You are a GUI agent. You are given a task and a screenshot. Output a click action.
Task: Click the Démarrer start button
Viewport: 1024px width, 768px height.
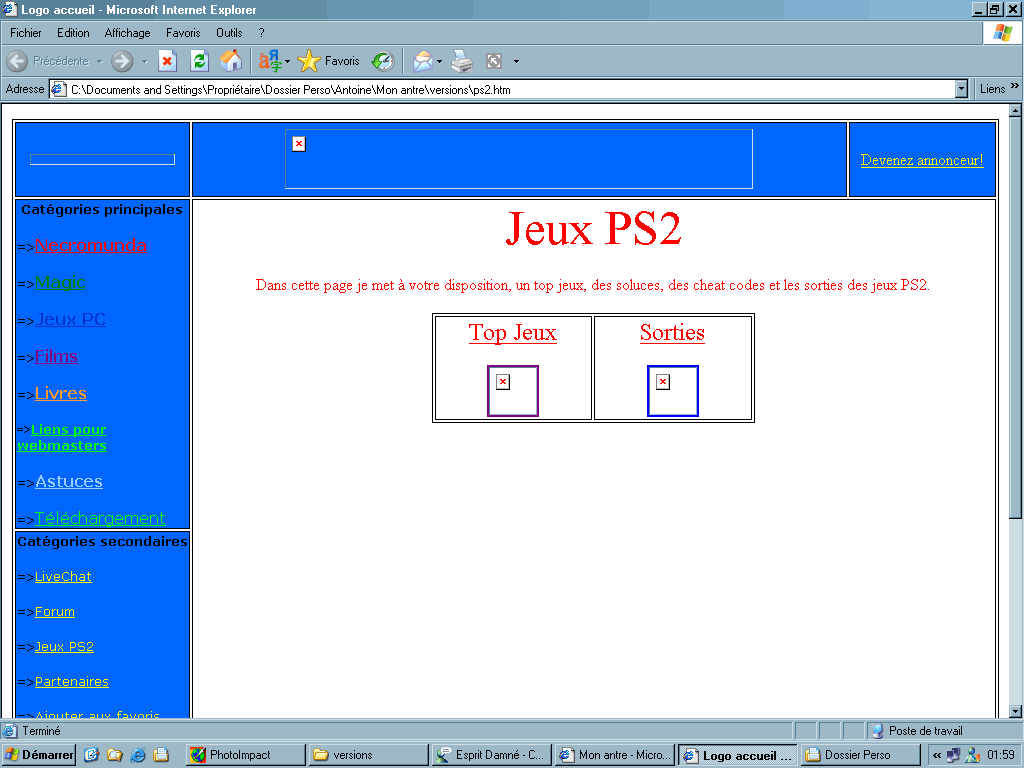pos(39,755)
